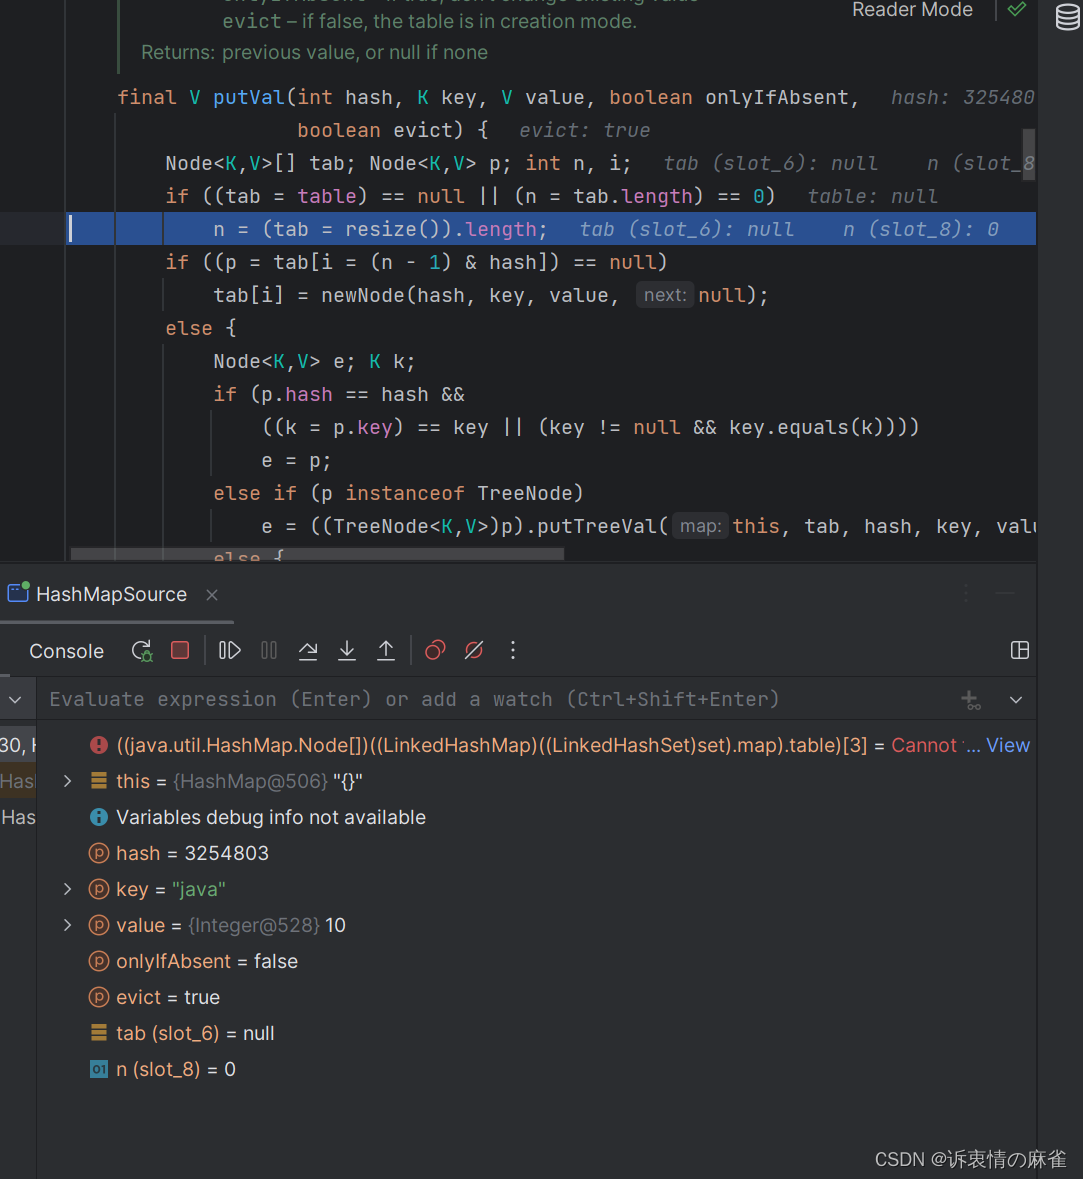Stop the debug session
1083x1179 pixels.
coord(180,650)
